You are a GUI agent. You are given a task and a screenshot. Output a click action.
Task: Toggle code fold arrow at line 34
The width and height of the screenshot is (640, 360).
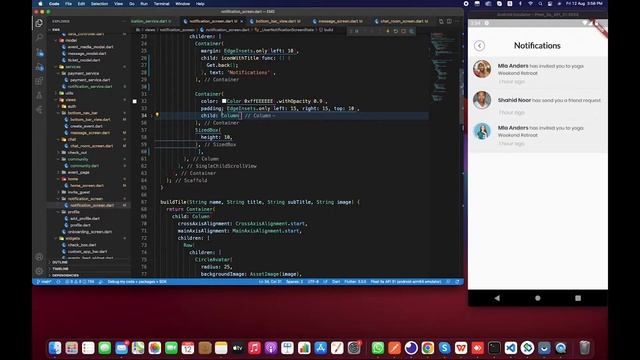pyautogui.click(x=151, y=116)
